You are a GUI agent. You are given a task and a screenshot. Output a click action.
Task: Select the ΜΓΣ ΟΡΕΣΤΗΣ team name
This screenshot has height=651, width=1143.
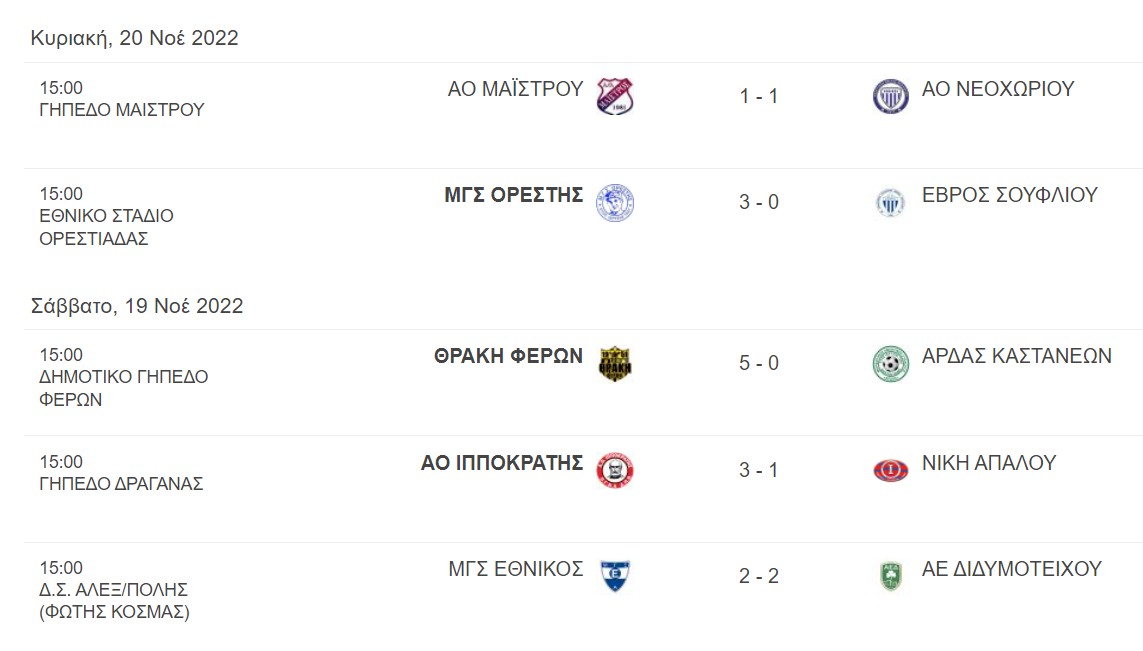(x=513, y=195)
